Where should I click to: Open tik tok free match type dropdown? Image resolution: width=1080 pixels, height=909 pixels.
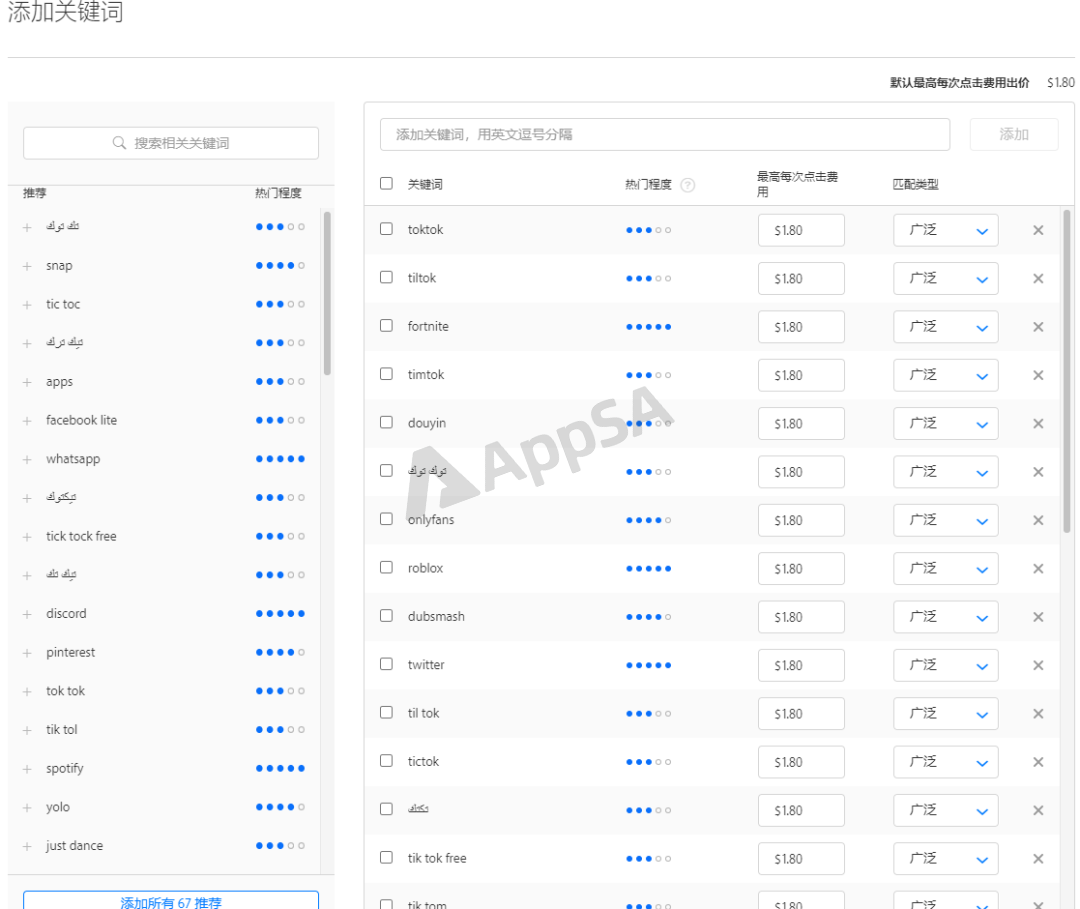(x=946, y=859)
